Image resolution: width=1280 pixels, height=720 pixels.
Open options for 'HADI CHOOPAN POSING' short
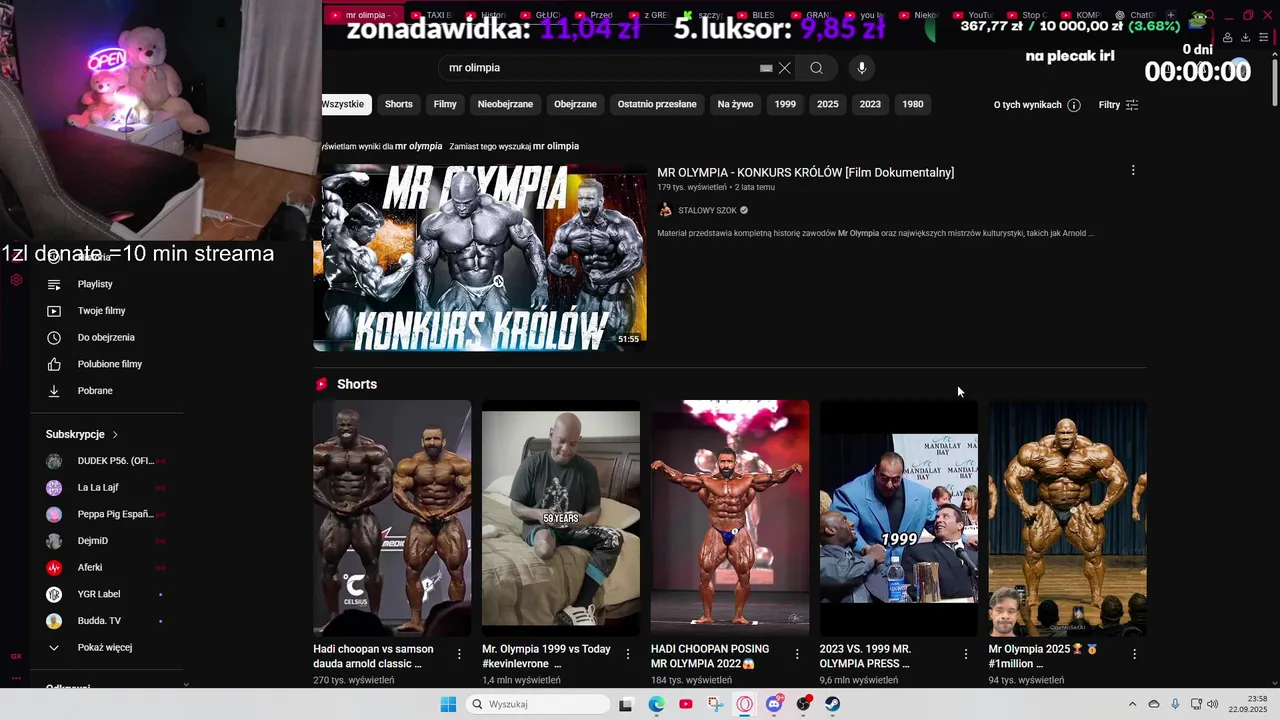(797, 654)
